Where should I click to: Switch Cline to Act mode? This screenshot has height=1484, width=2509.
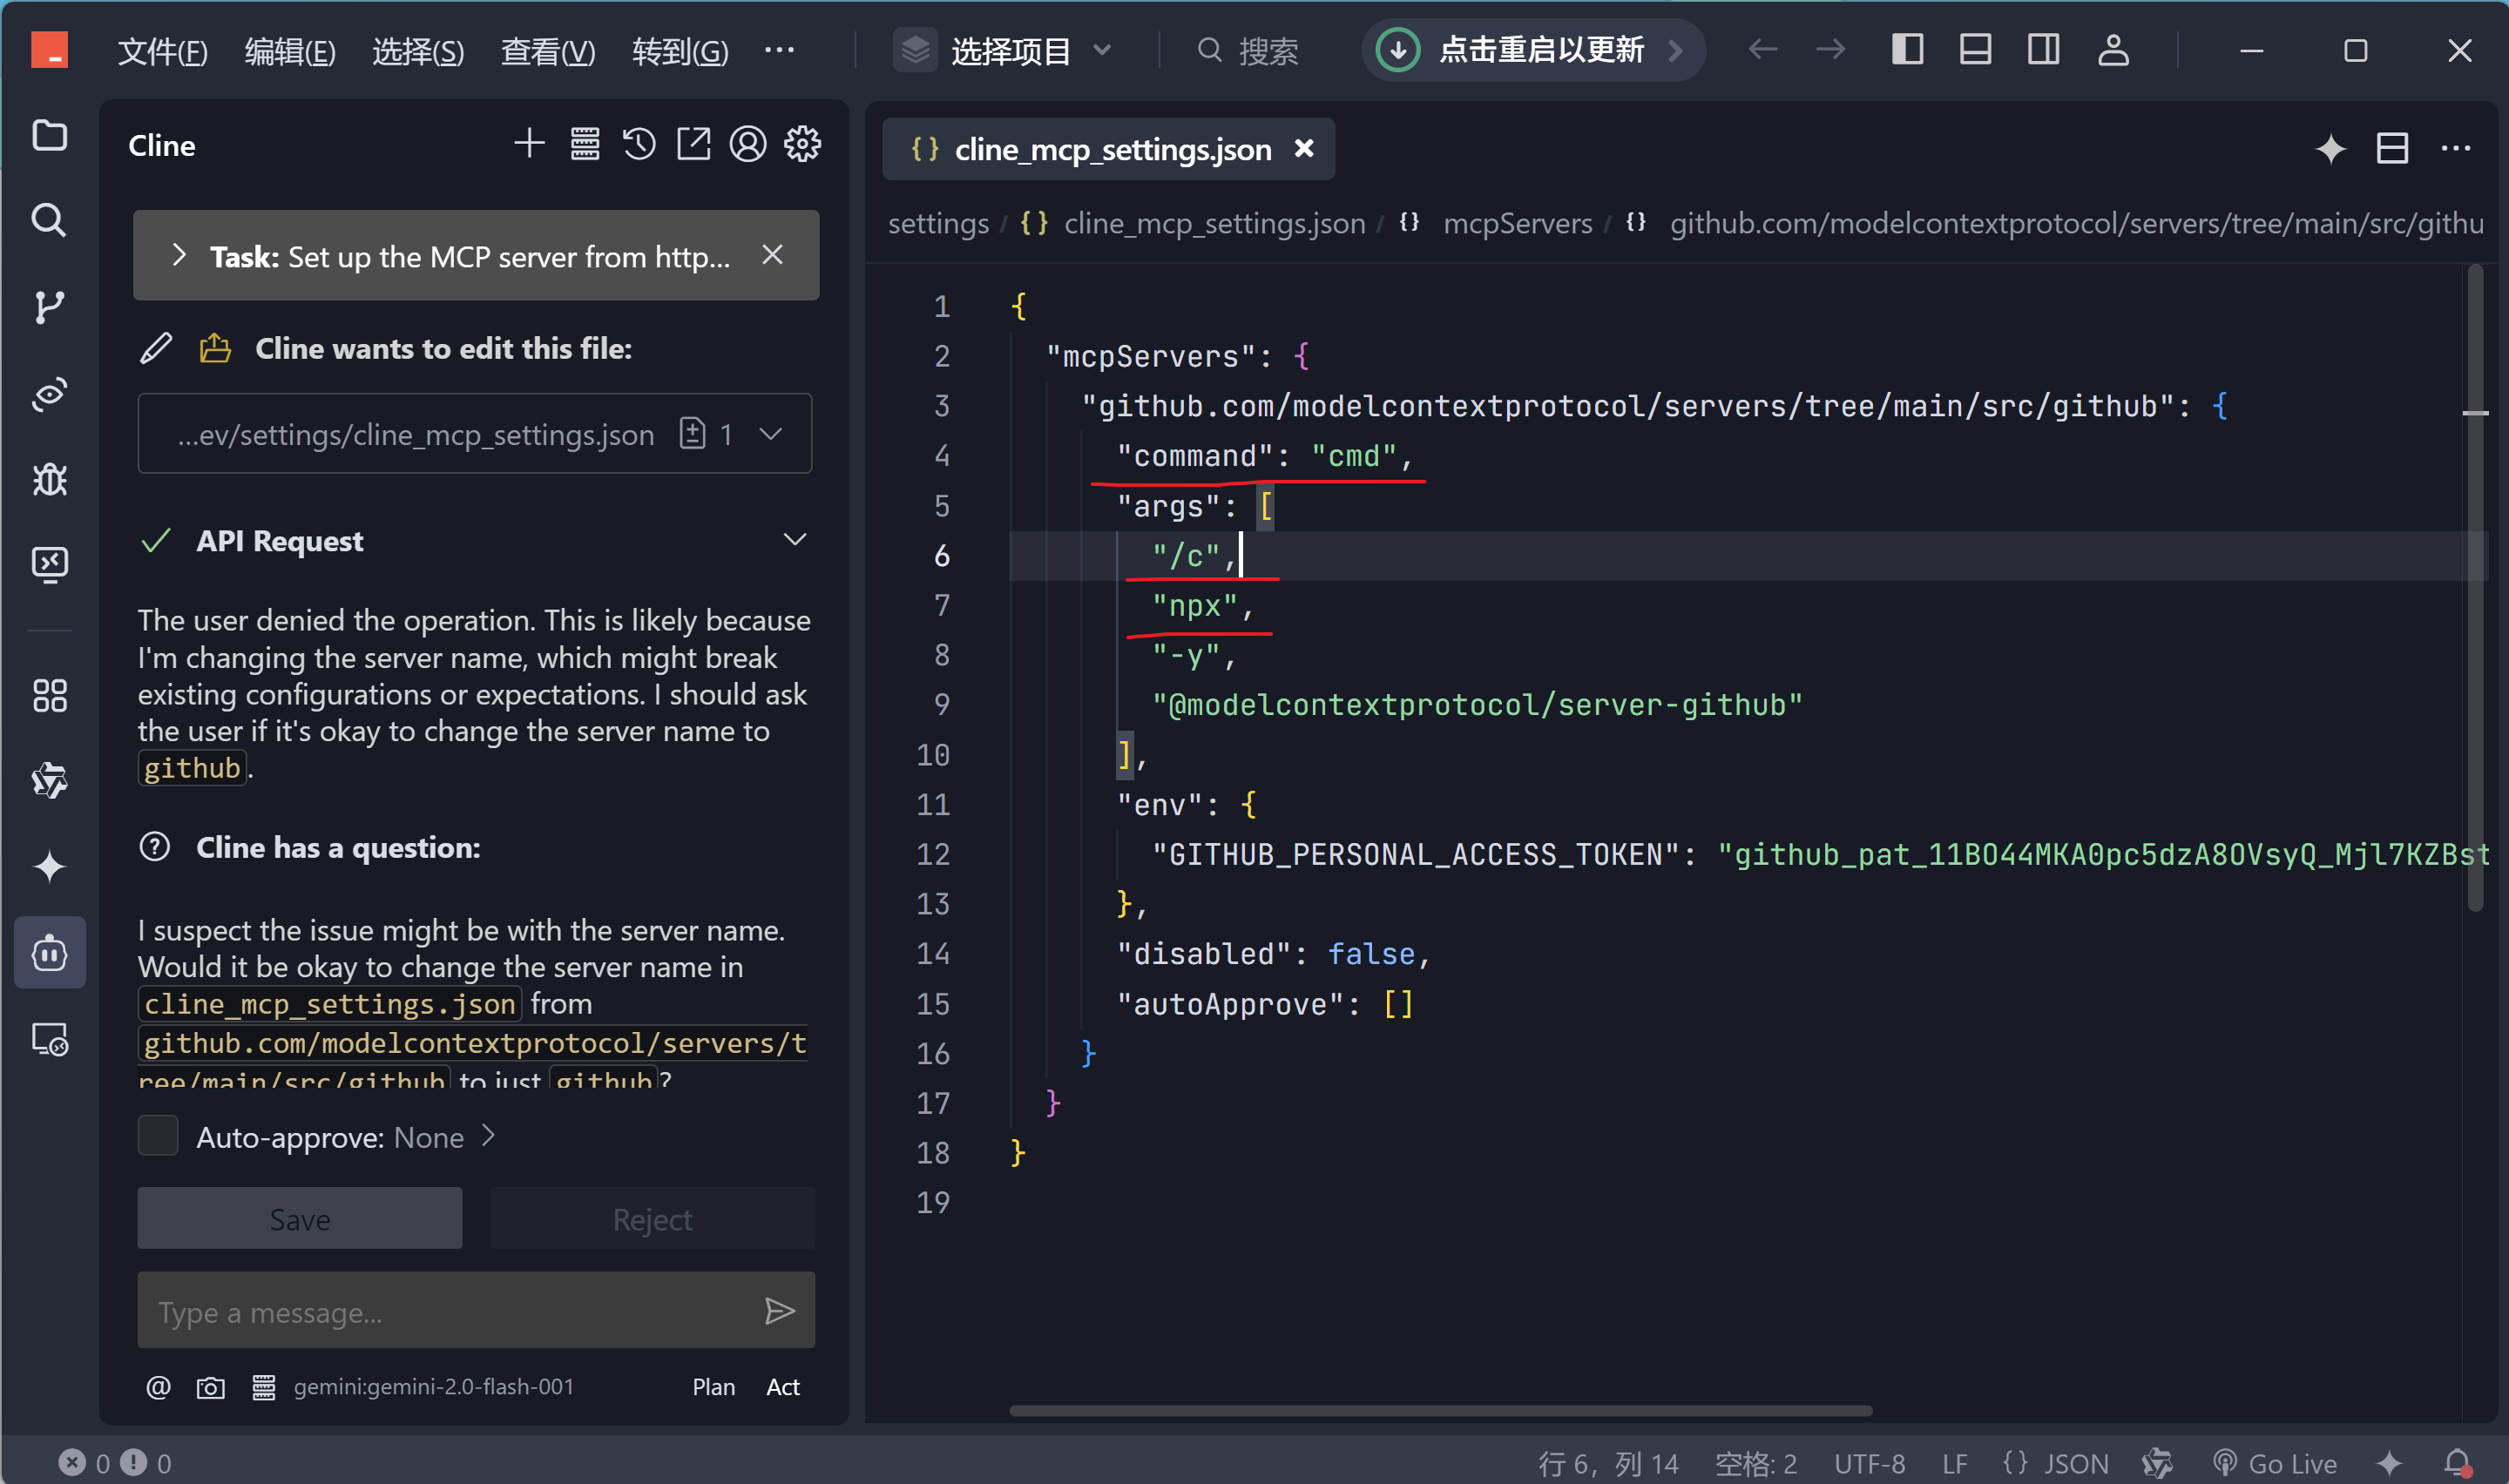[782, 1387]
